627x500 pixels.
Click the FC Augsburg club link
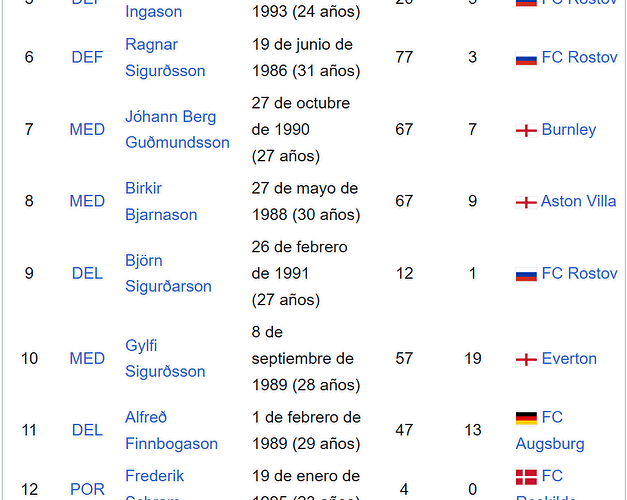tap(550, 430)
